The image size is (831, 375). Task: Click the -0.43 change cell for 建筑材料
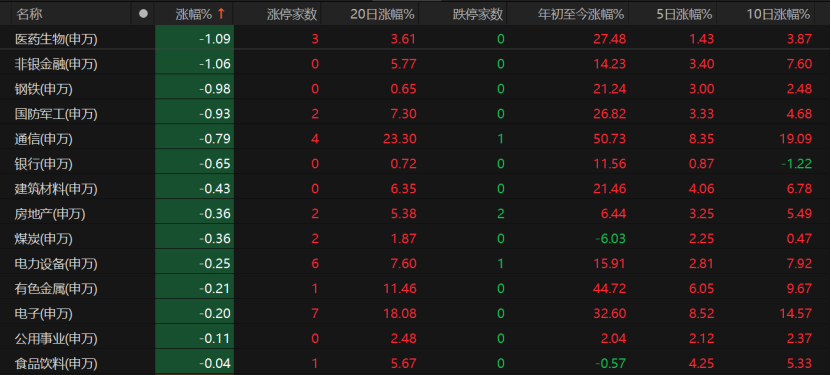195,188
